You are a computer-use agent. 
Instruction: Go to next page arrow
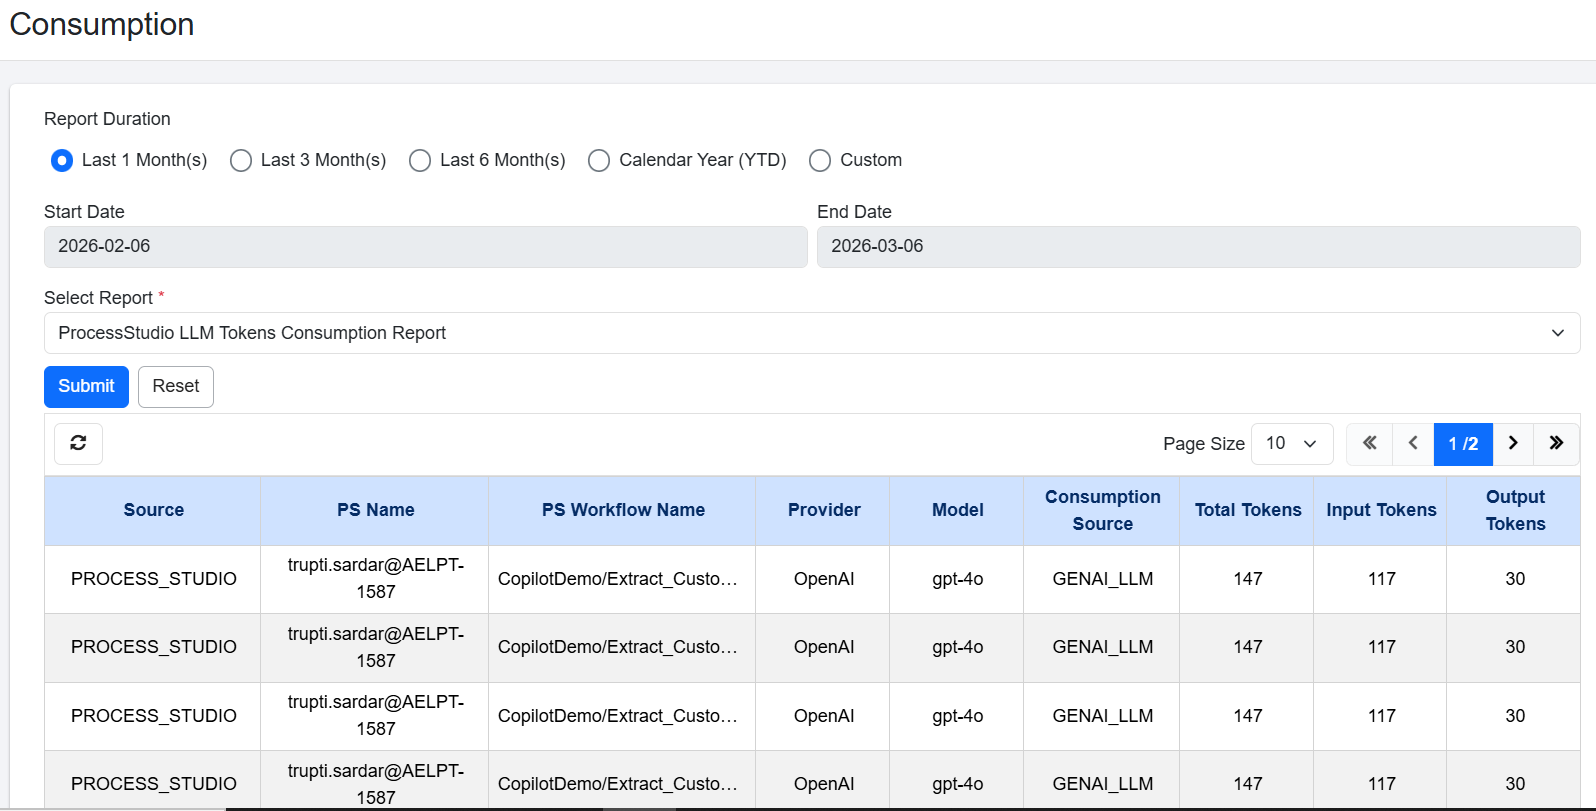pyautogui.click(x=1513, y=444)
